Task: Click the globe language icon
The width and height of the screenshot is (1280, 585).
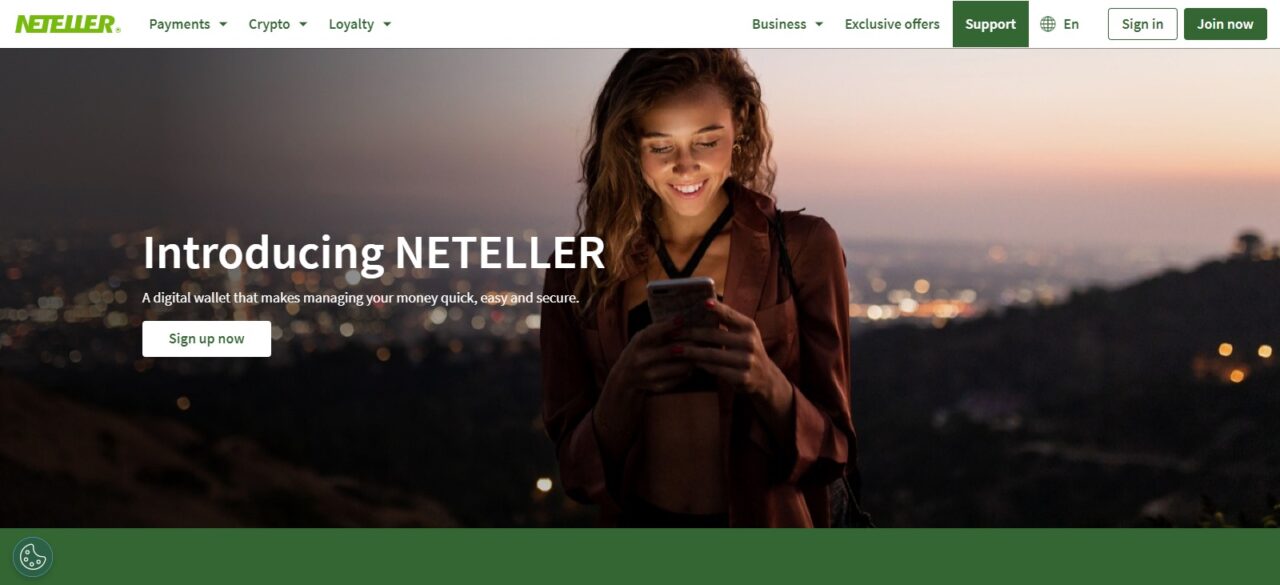Action: (1048, 24)
